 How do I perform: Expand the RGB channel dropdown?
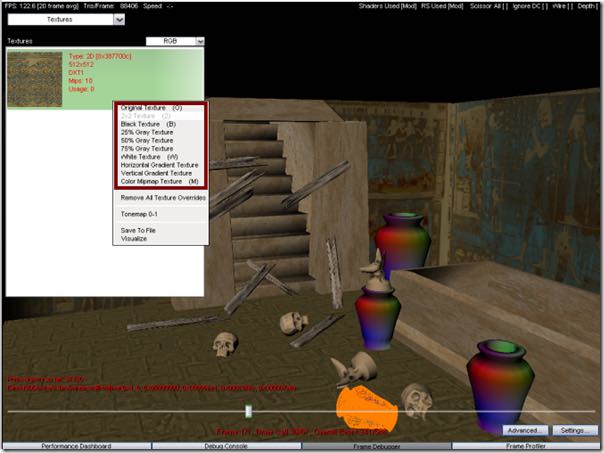click(175, 41)
